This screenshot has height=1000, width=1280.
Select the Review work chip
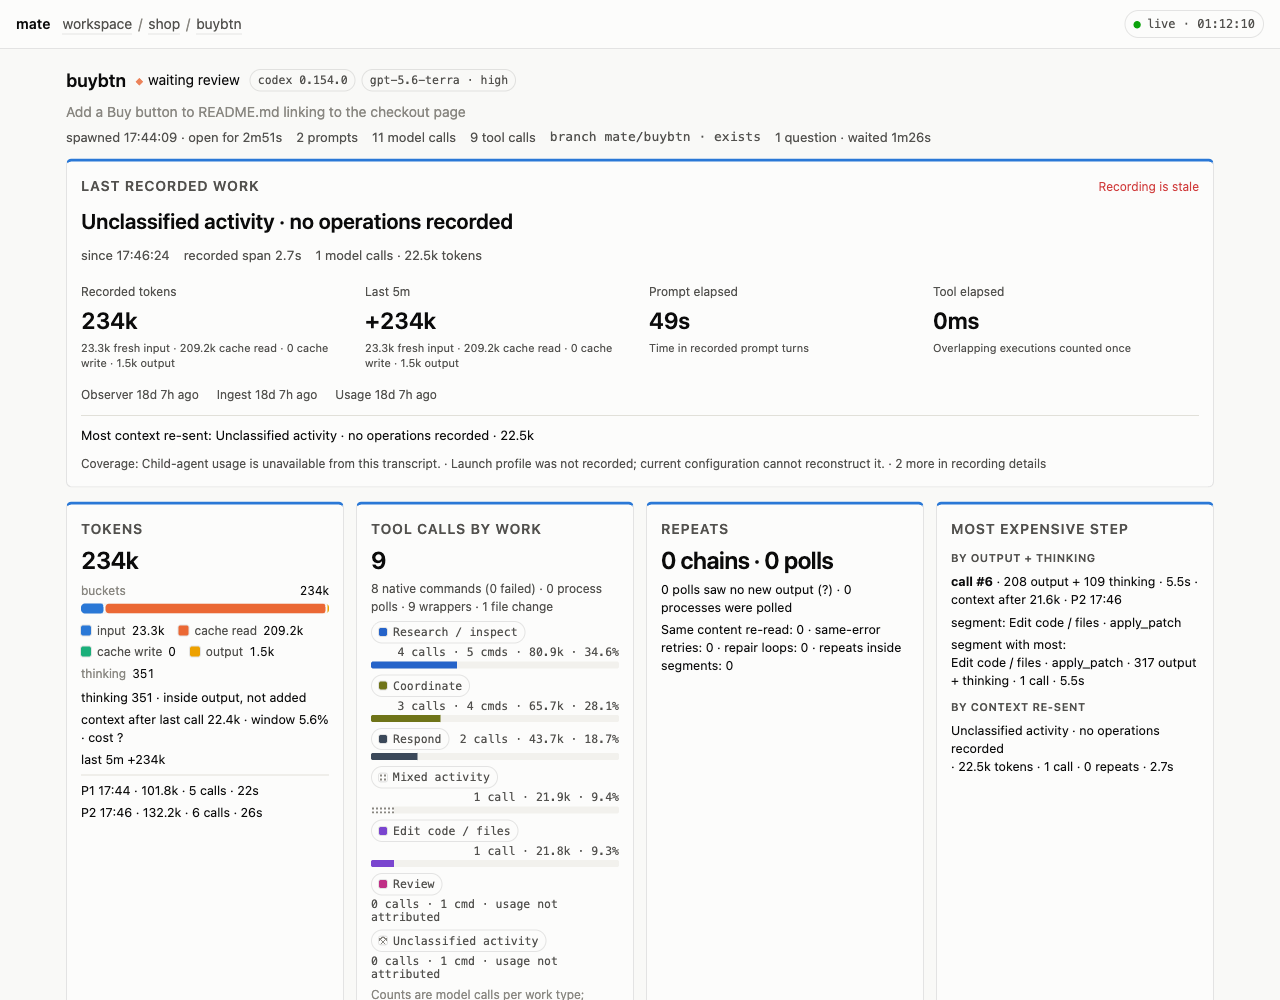click(x=407, y=884)
